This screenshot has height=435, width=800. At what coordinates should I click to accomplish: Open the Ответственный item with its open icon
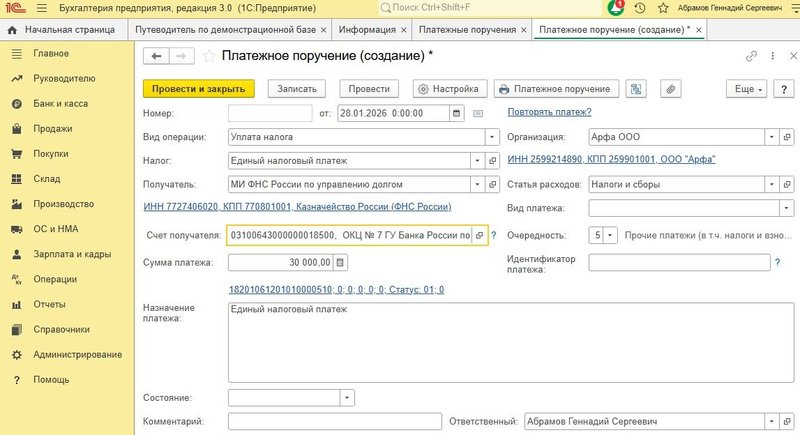click(787, 421)
